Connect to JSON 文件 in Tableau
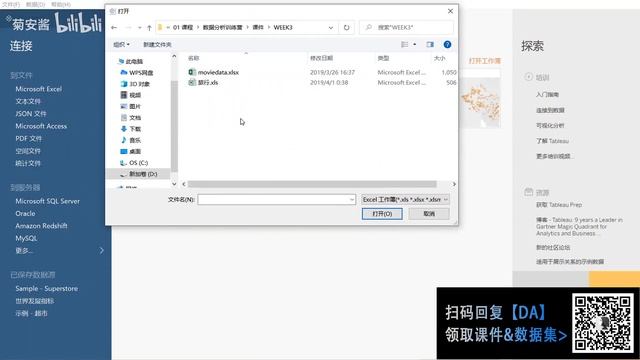The image size is (640, 360). 31,113
